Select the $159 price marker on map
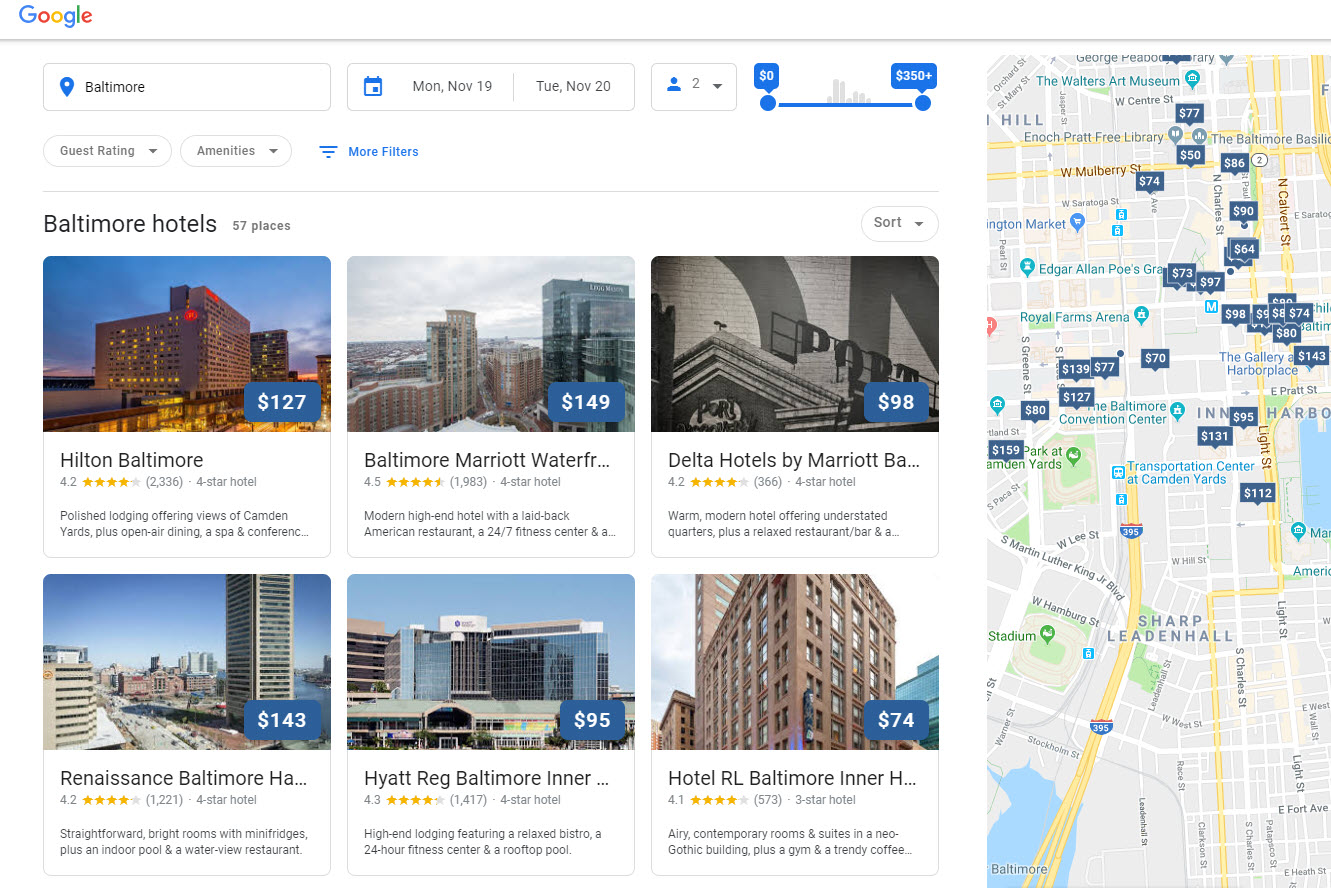 1005,450
